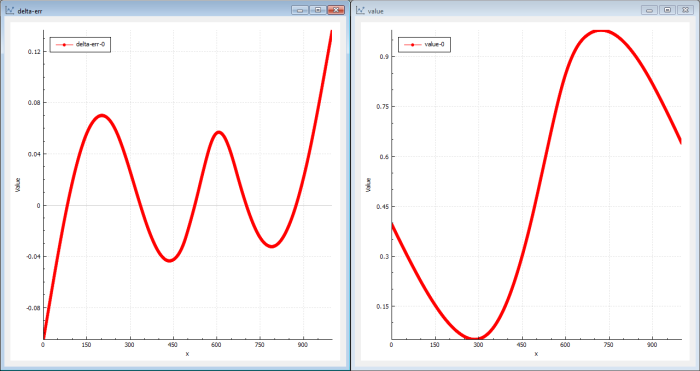The width and height of the screenshot is (700, 371).
Task: Click the x axis title in value plot
Action: click(536, 354)
